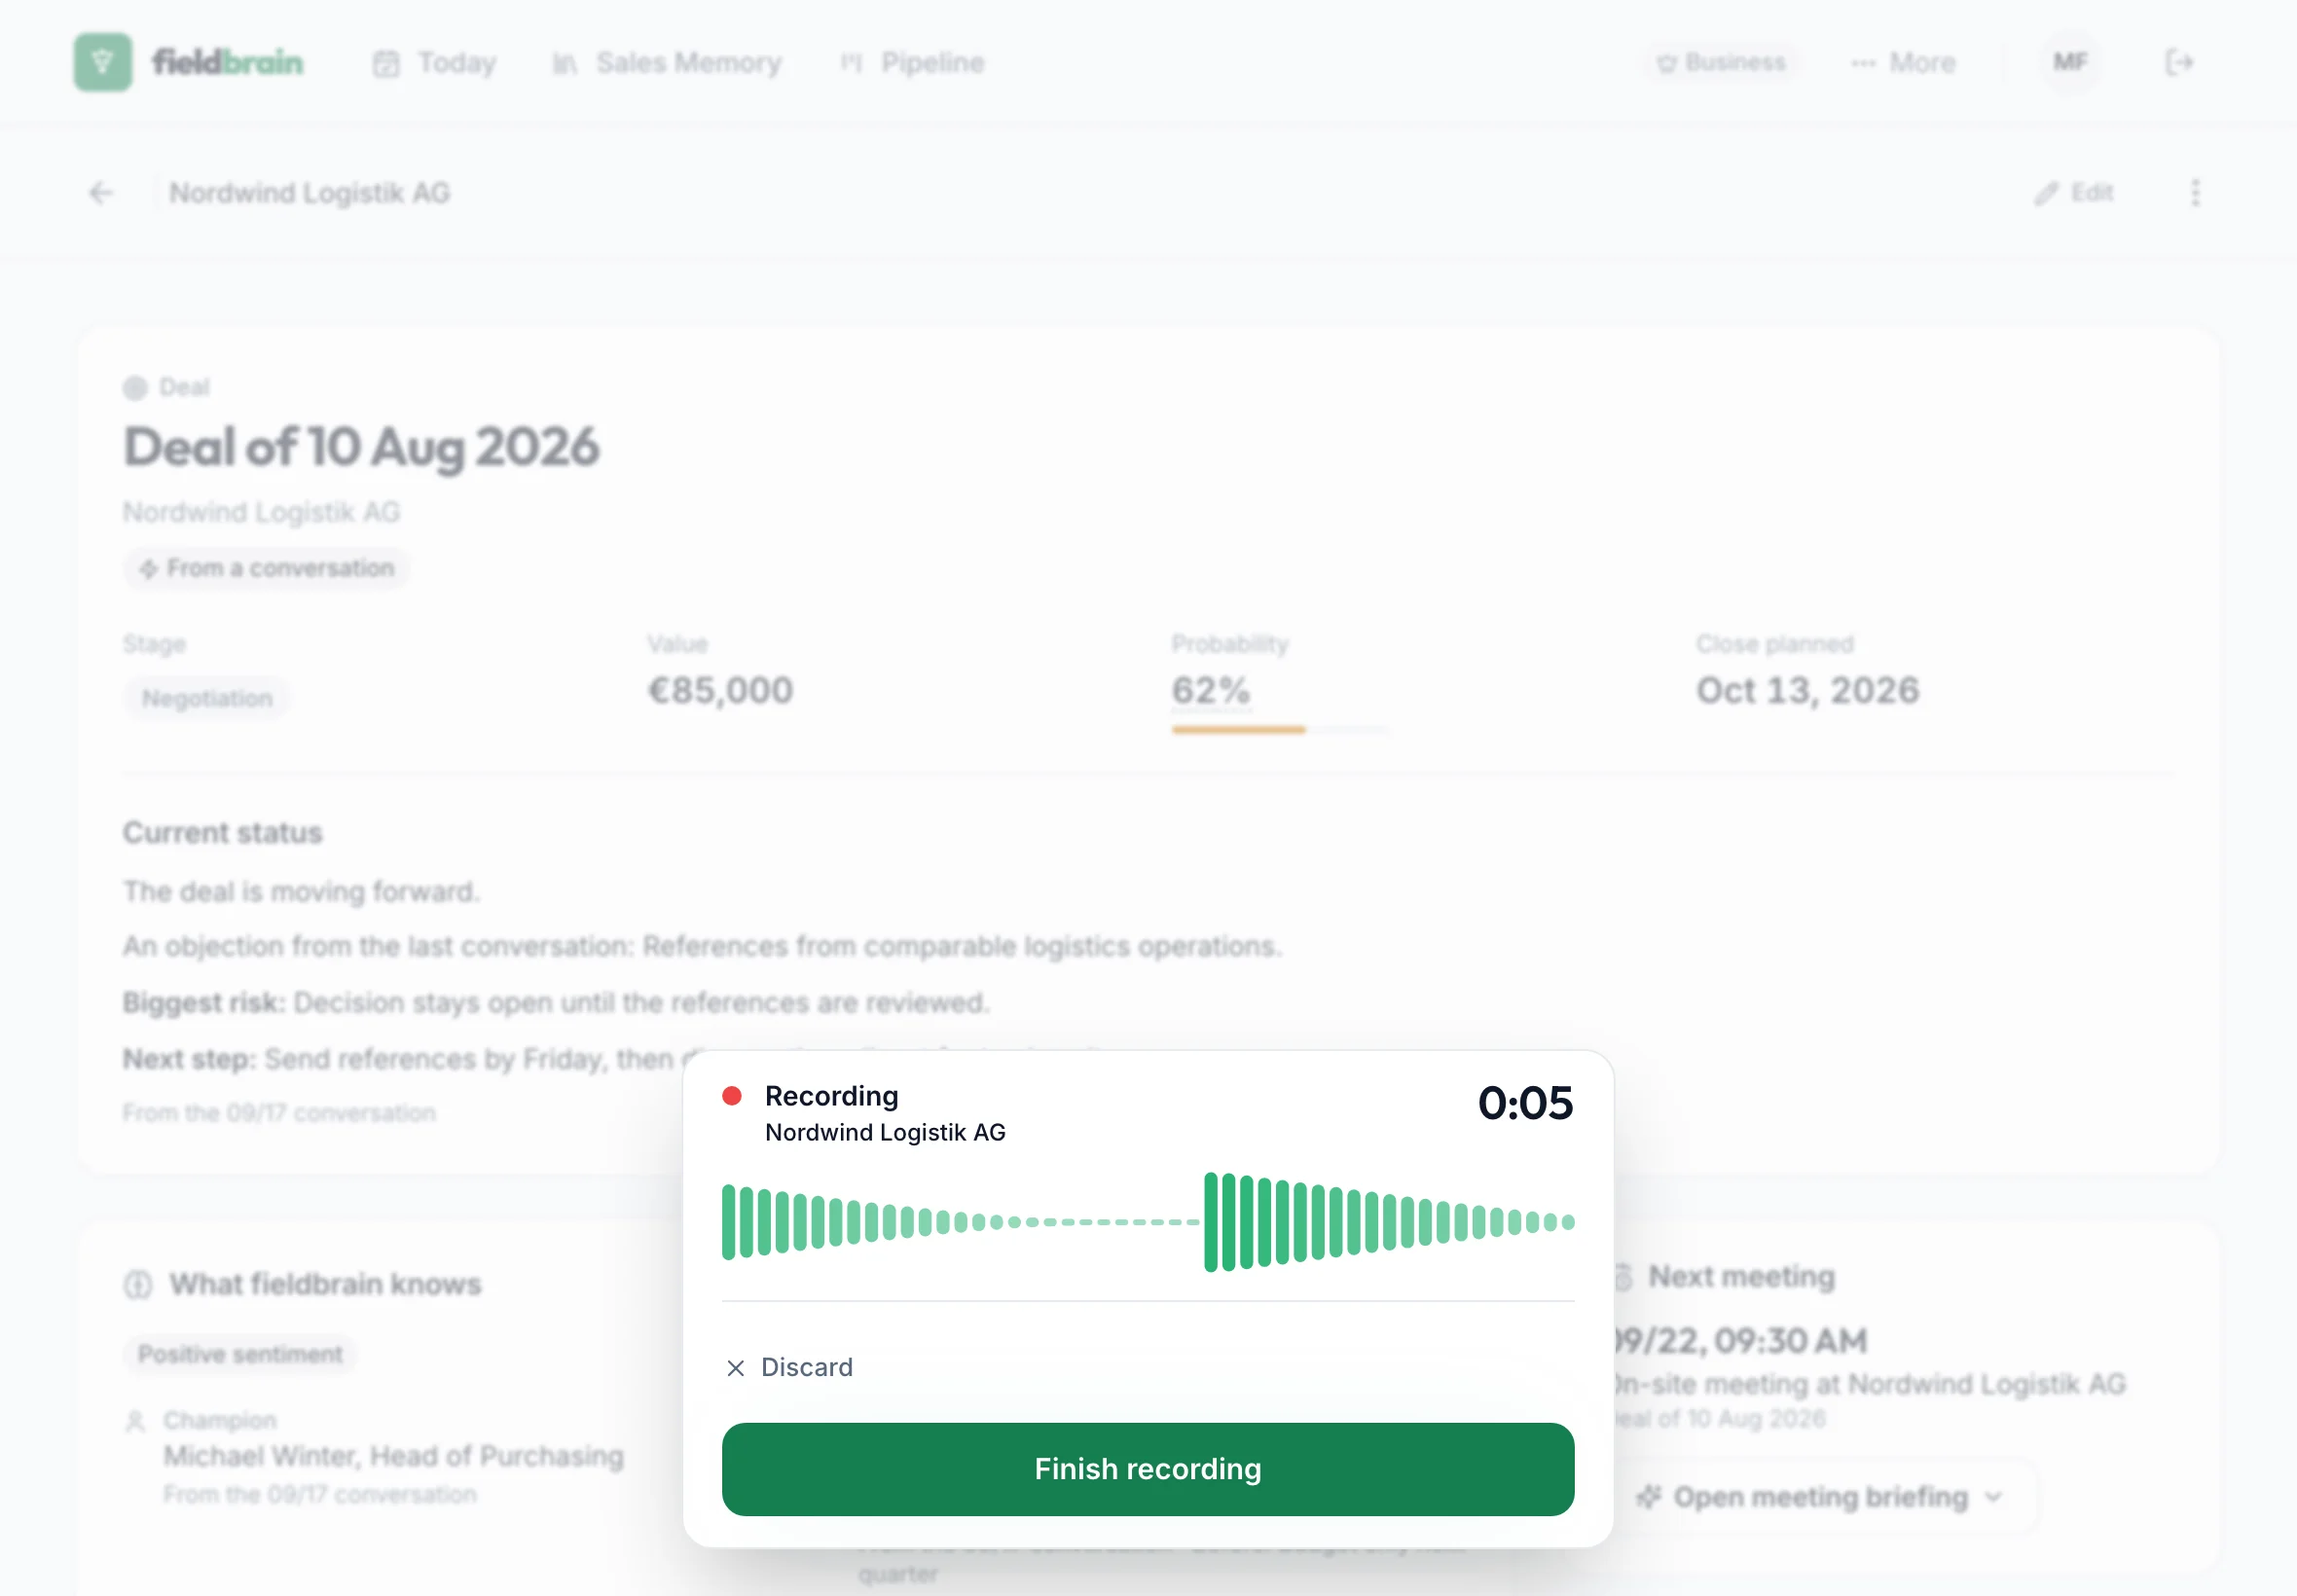Click the 'From a conversation' tag
The width and height of the screenshot is (2297, 1596).
point(267,568)
